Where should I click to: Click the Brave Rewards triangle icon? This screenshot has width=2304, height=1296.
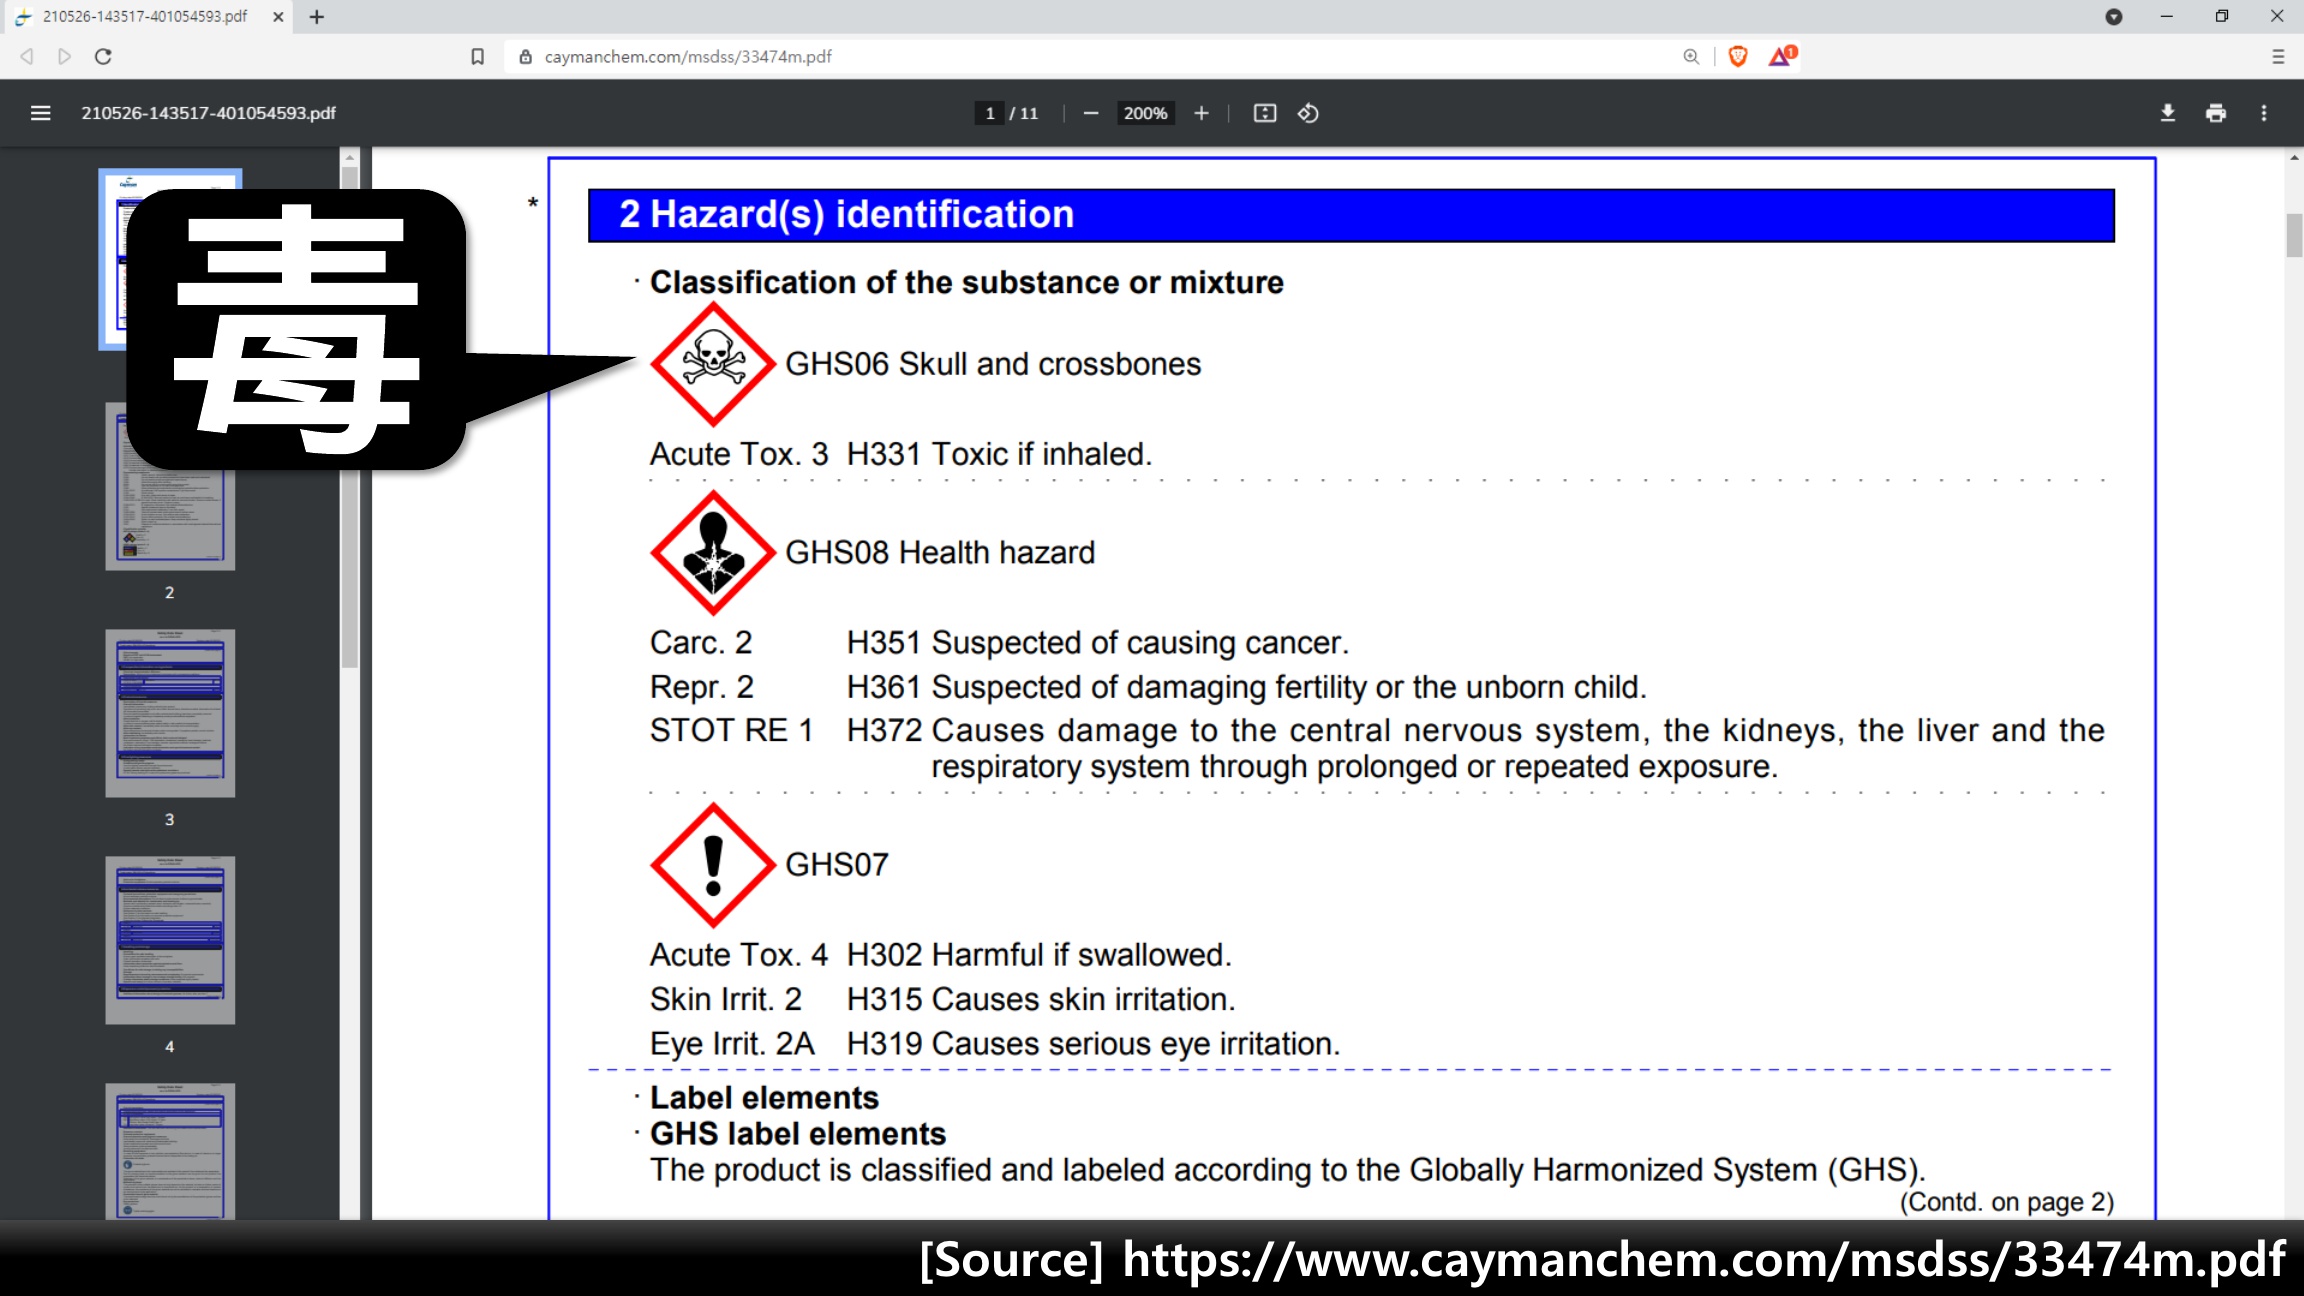coord(1781,57)
